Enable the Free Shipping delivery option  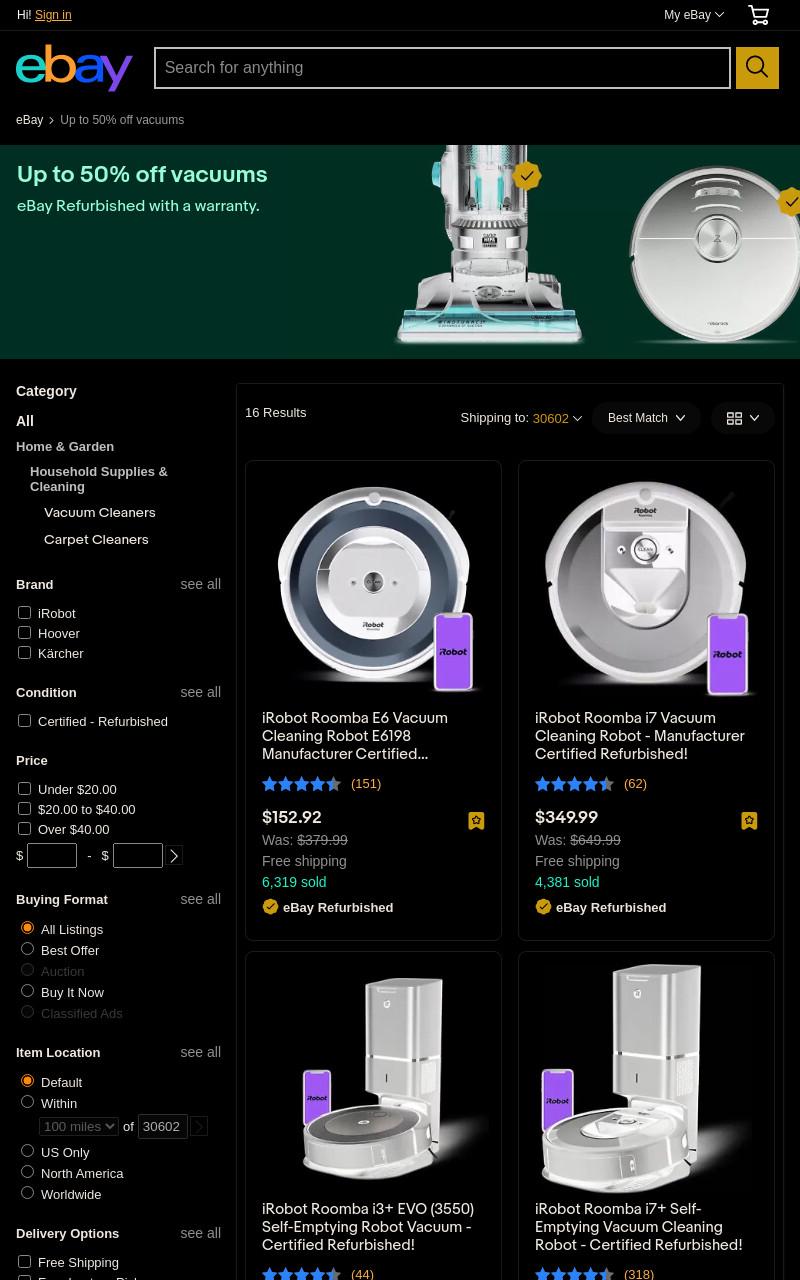pos(25,1262)
